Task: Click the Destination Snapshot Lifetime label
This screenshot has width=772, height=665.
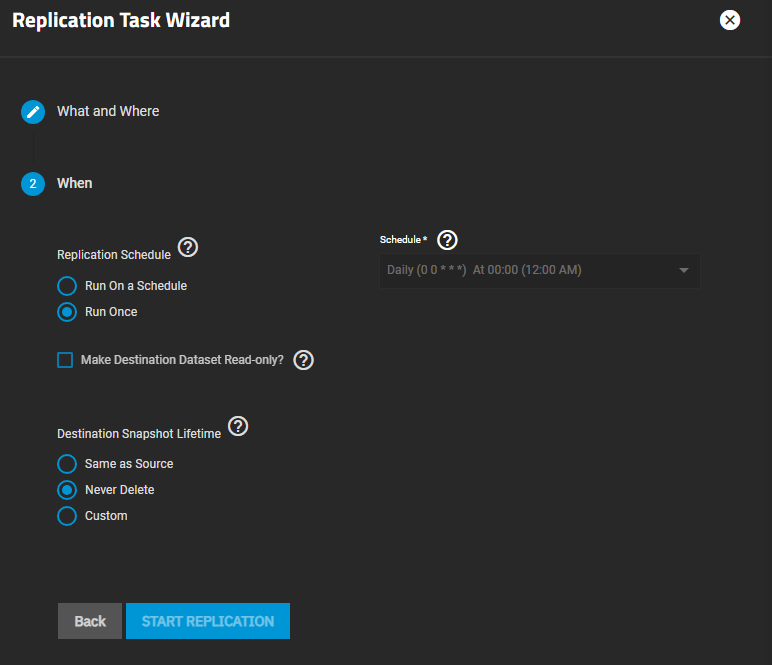Action: (139, 434)
